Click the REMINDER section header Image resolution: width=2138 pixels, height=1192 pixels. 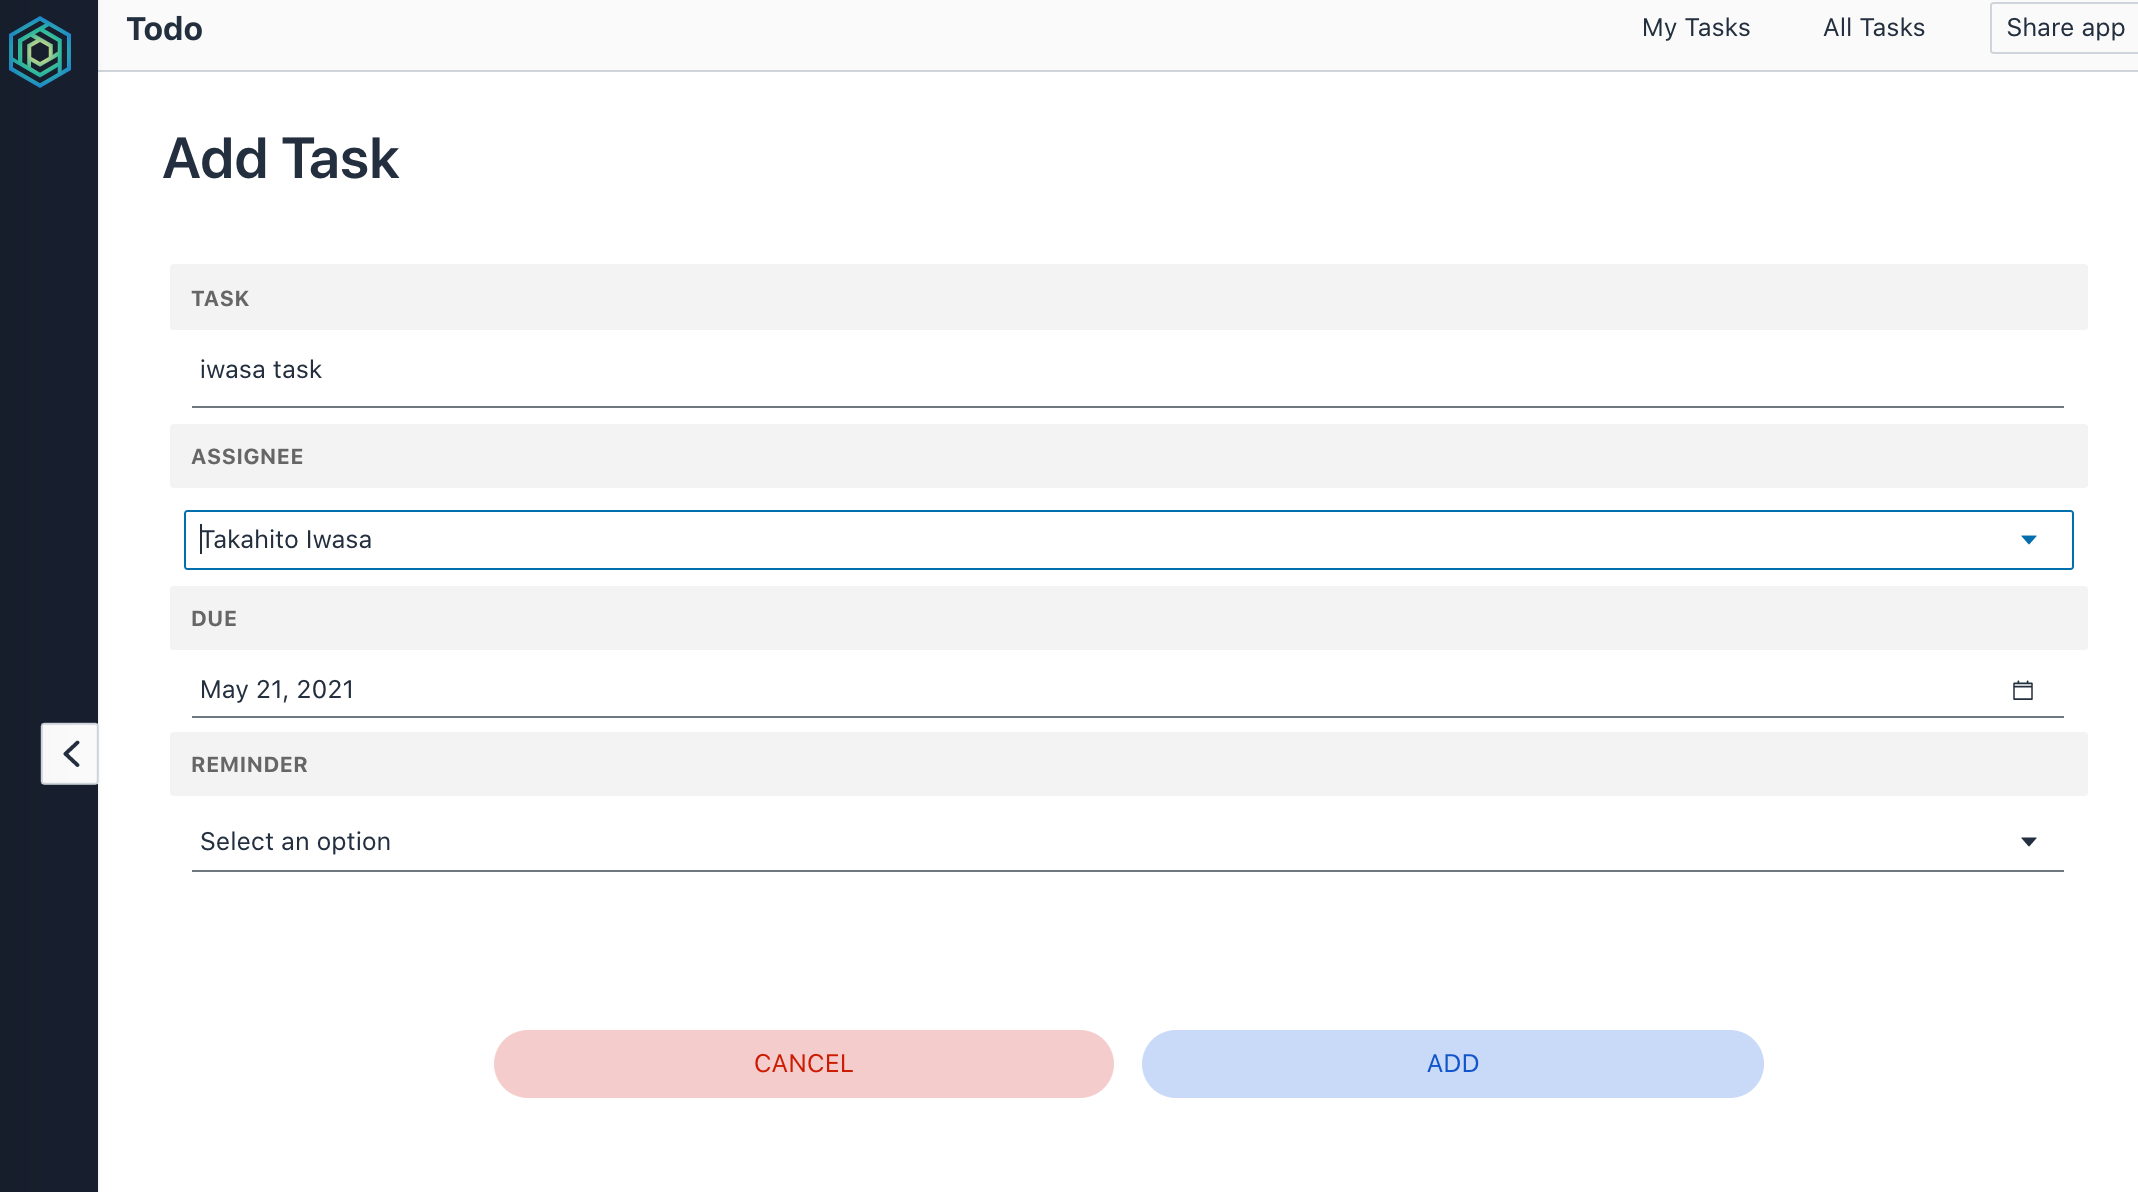pos(250,764)
